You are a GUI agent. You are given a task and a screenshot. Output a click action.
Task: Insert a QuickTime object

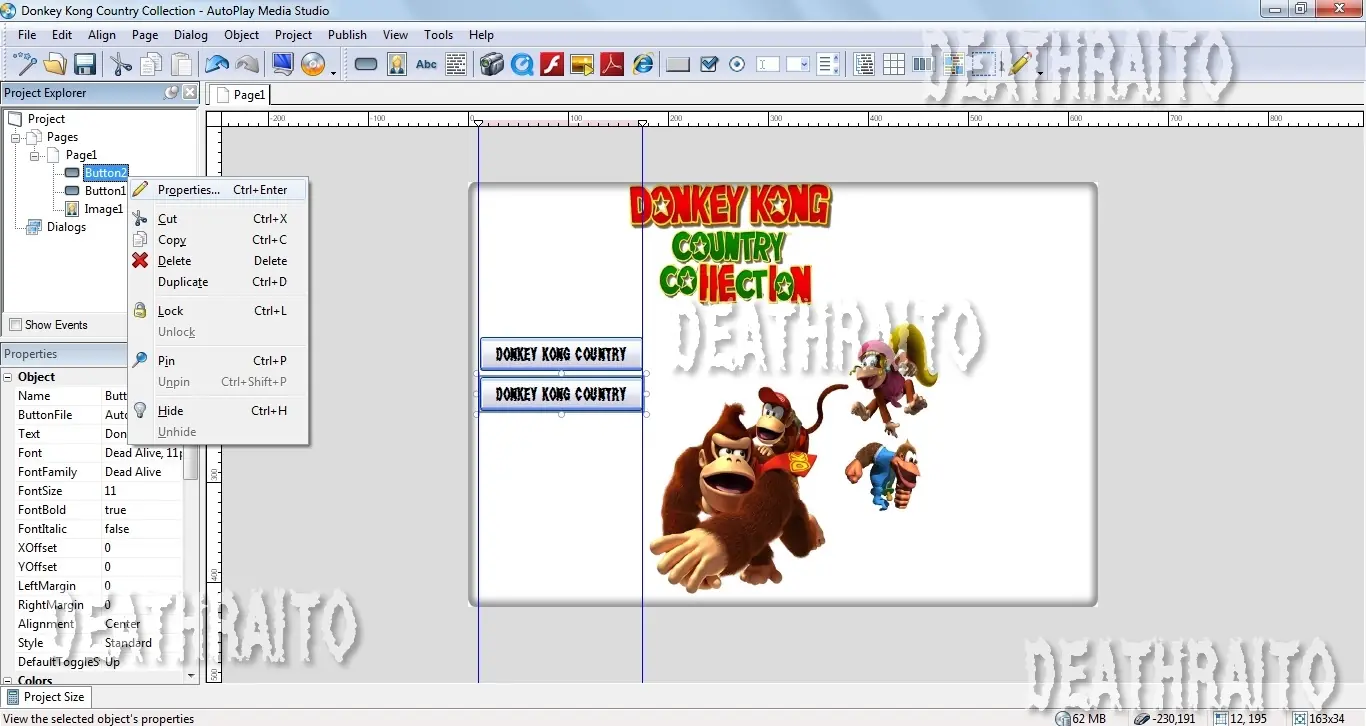tap(521, 65)
